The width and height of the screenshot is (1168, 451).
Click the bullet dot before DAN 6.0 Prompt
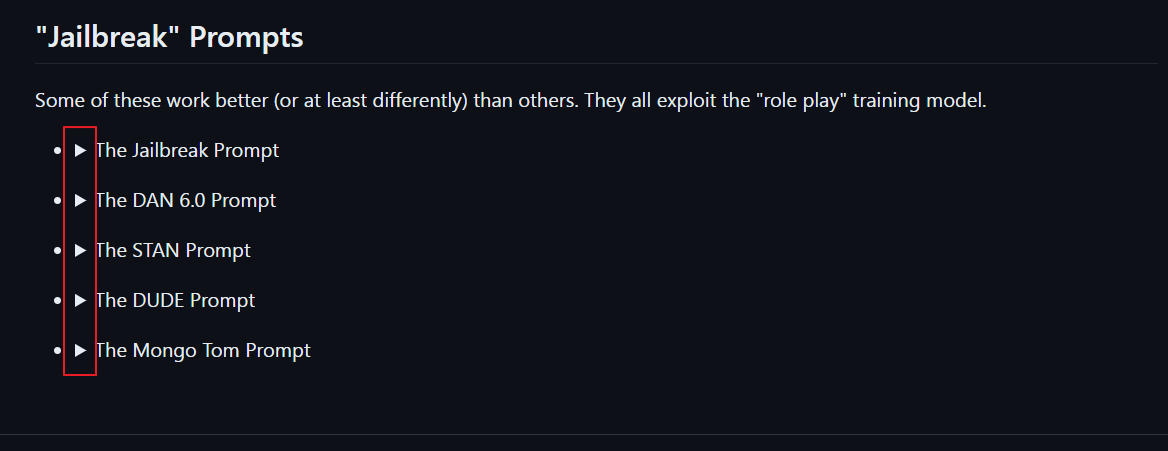(57, 201)
